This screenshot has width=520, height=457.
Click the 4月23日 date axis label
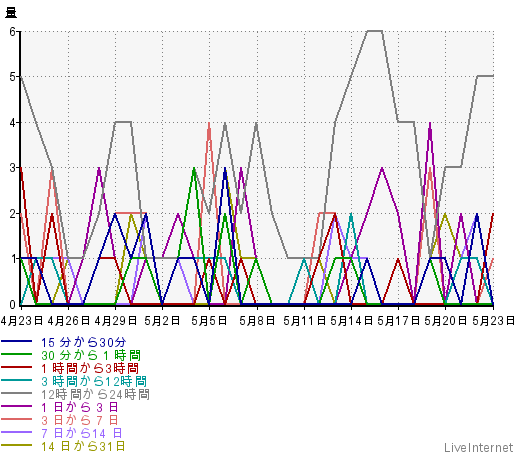pyautogui.click(x=22, y=321)
